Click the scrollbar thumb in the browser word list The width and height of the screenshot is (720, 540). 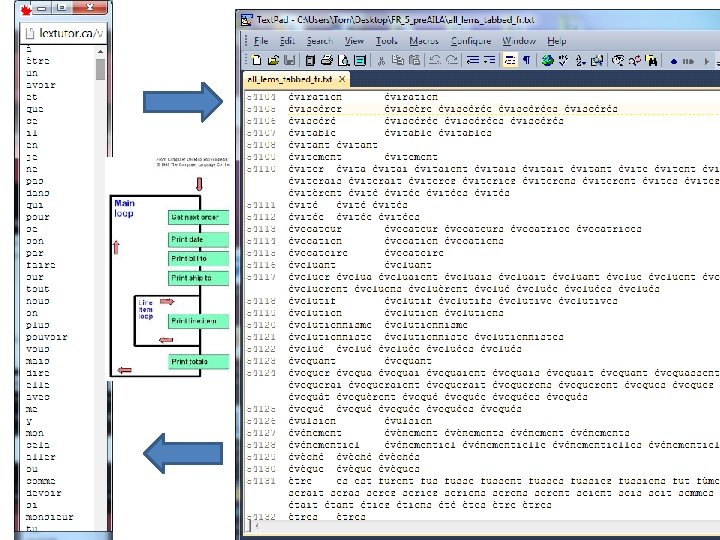point(100,69)
